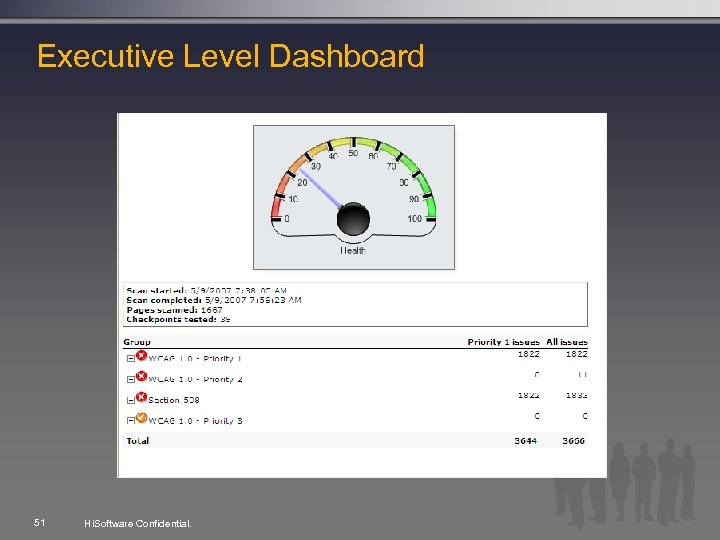Click the red error icon for WCAG Priority 2
This screenshot has height=540, width=720.
pyautogui.click(x=141, y=376)
